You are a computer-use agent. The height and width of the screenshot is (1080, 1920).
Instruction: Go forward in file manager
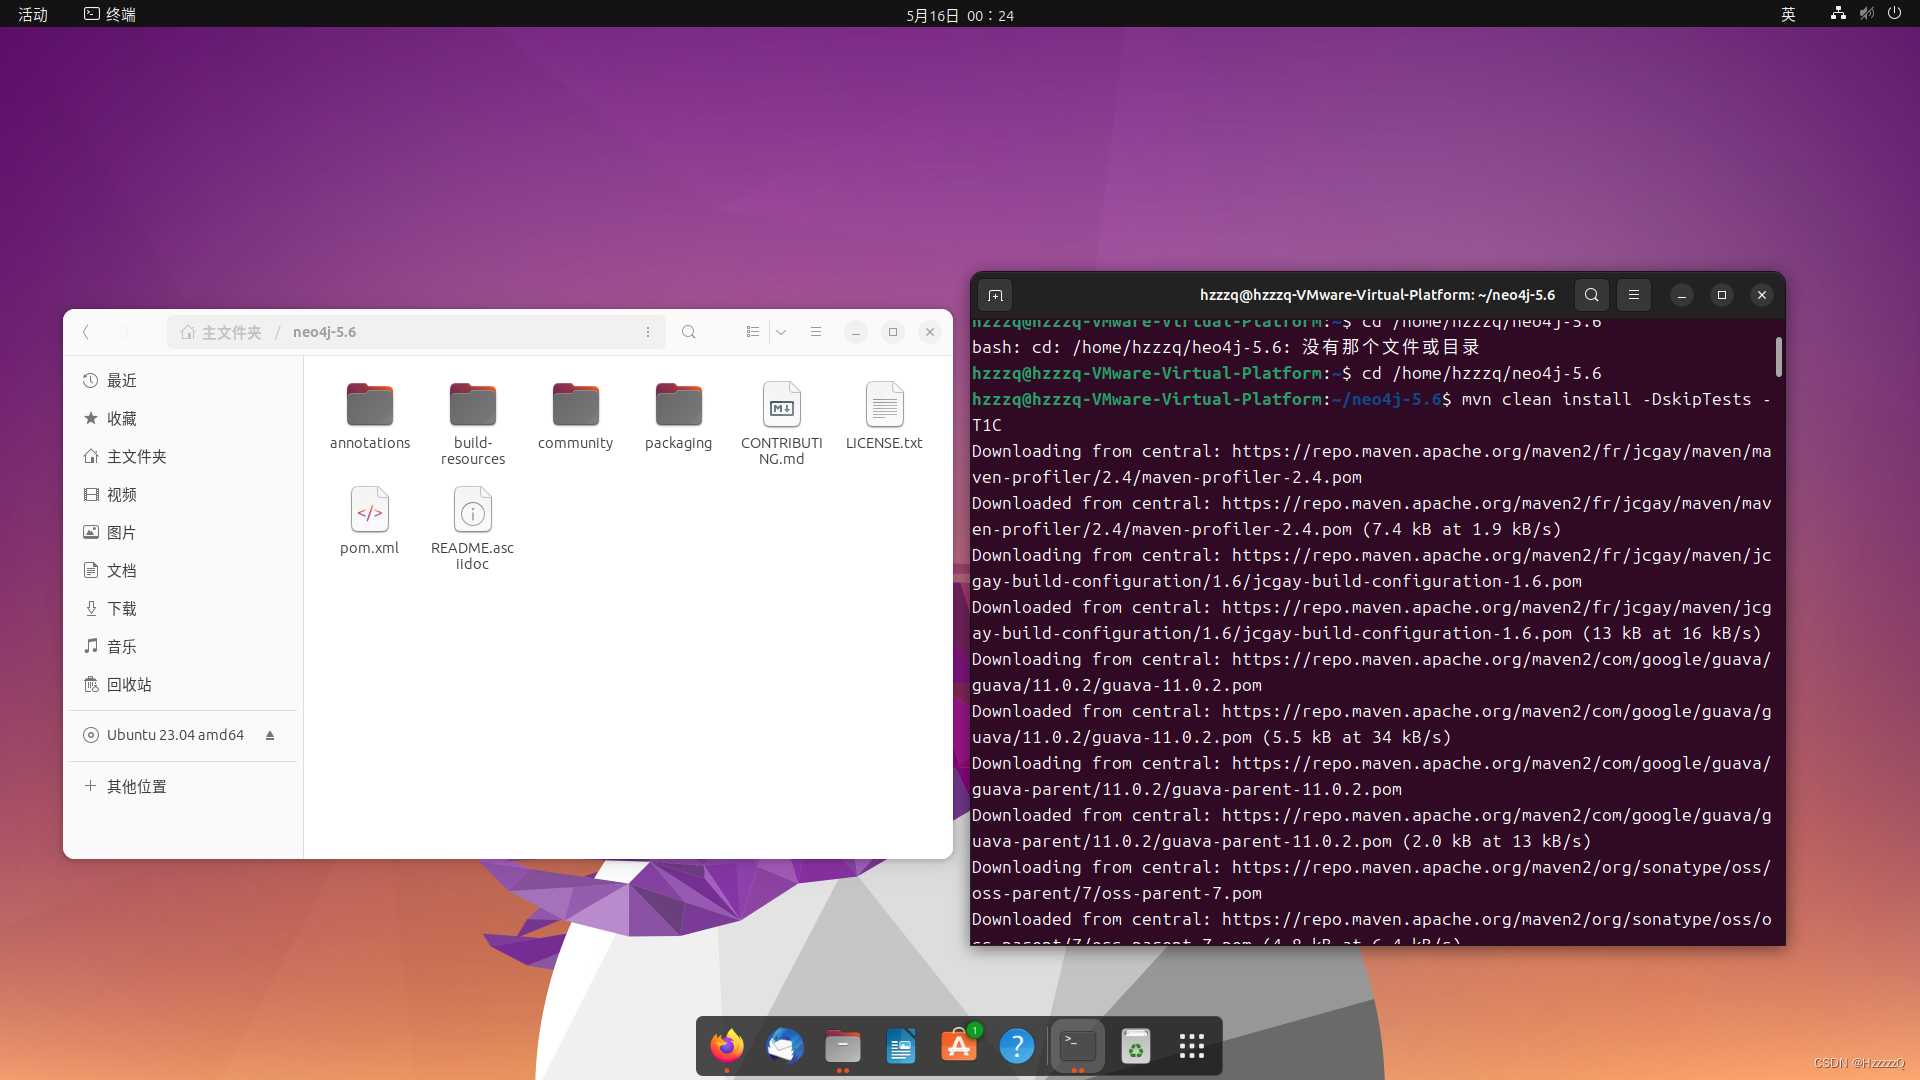(x=126, y=332)
